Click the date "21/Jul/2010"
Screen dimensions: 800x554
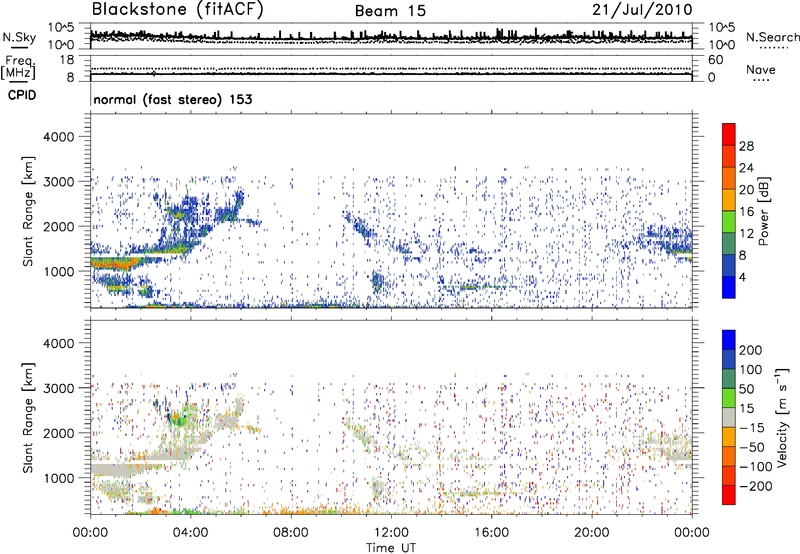point(642,10)
